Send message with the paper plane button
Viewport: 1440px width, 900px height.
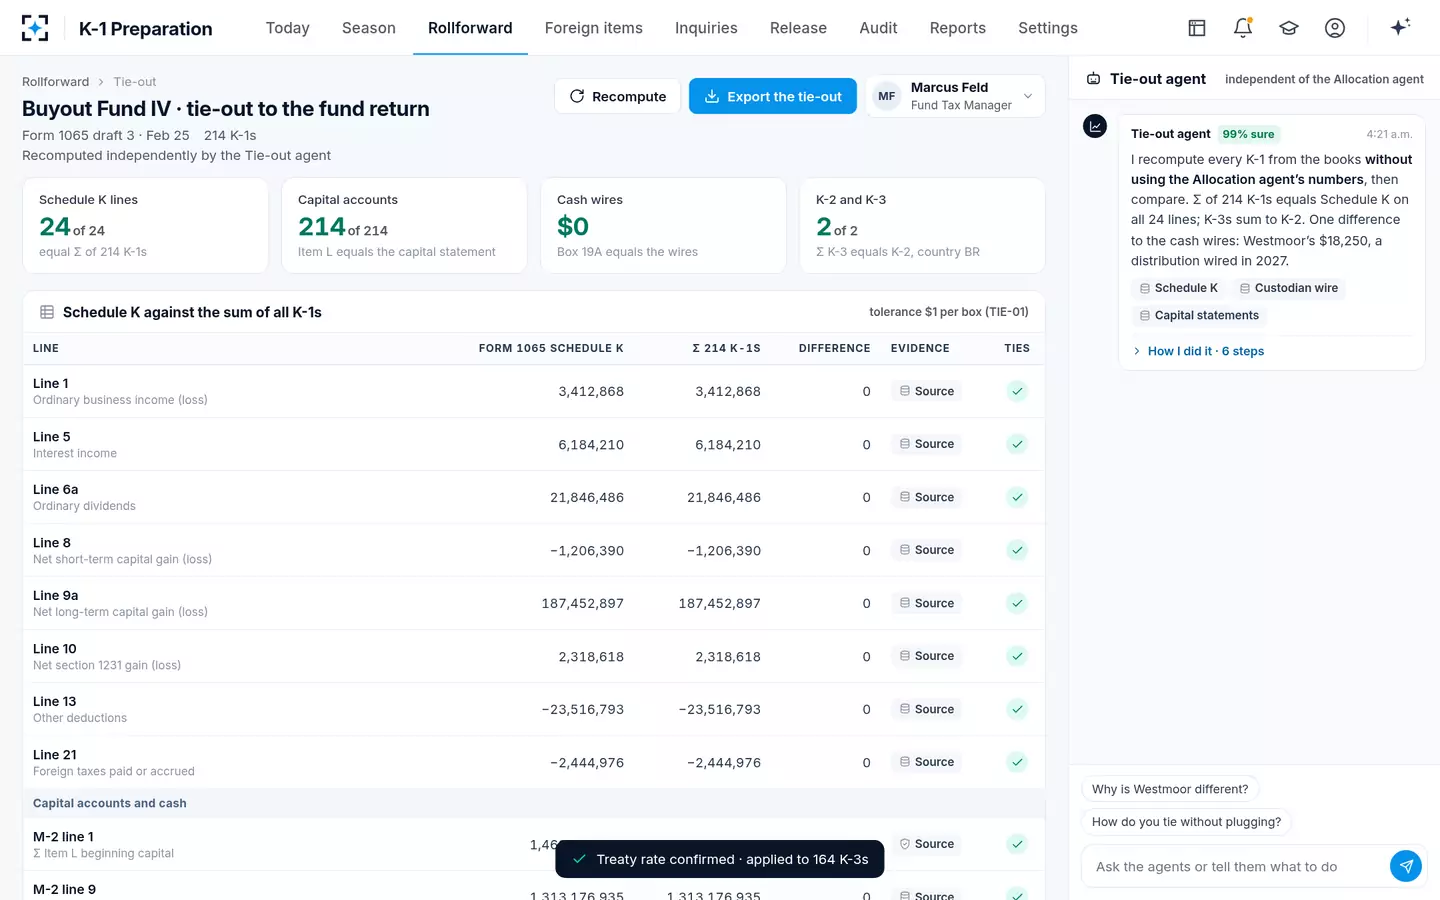[1406, 866]
